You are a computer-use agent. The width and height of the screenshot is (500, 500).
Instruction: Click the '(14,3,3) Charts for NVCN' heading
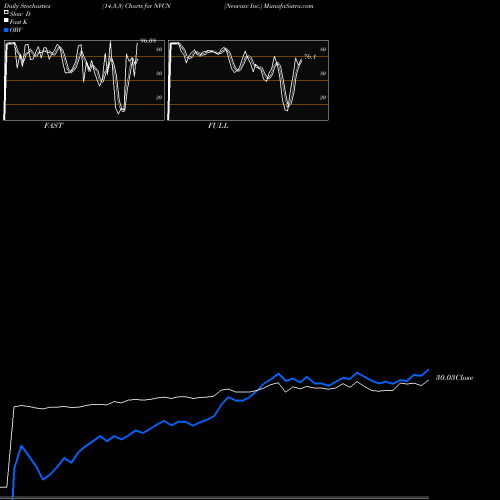136,6
